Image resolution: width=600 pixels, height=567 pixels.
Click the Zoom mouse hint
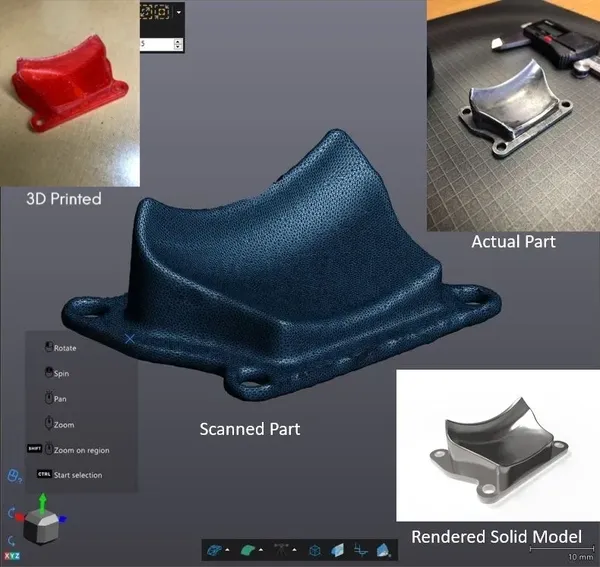coord(60,424)
